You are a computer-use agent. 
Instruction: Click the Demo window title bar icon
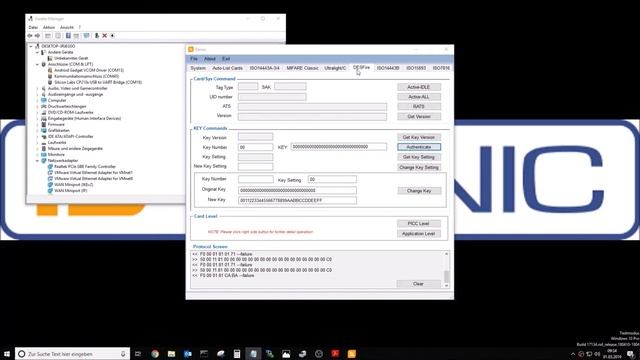coord(191,49)
